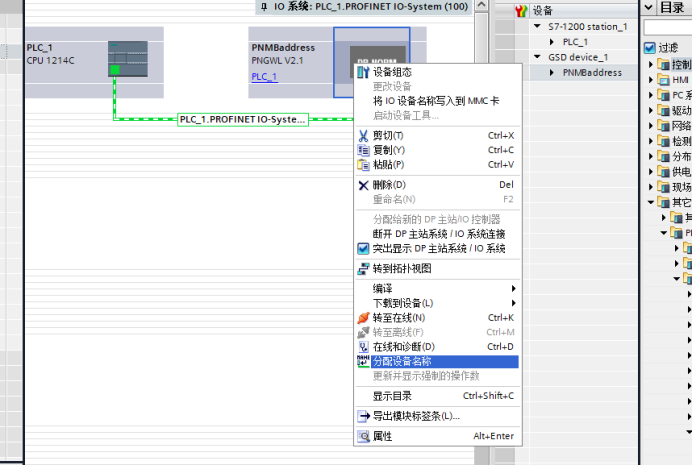Click 剪切(T) in the context menu
The image size is (692, 466).
click(437, 135)
